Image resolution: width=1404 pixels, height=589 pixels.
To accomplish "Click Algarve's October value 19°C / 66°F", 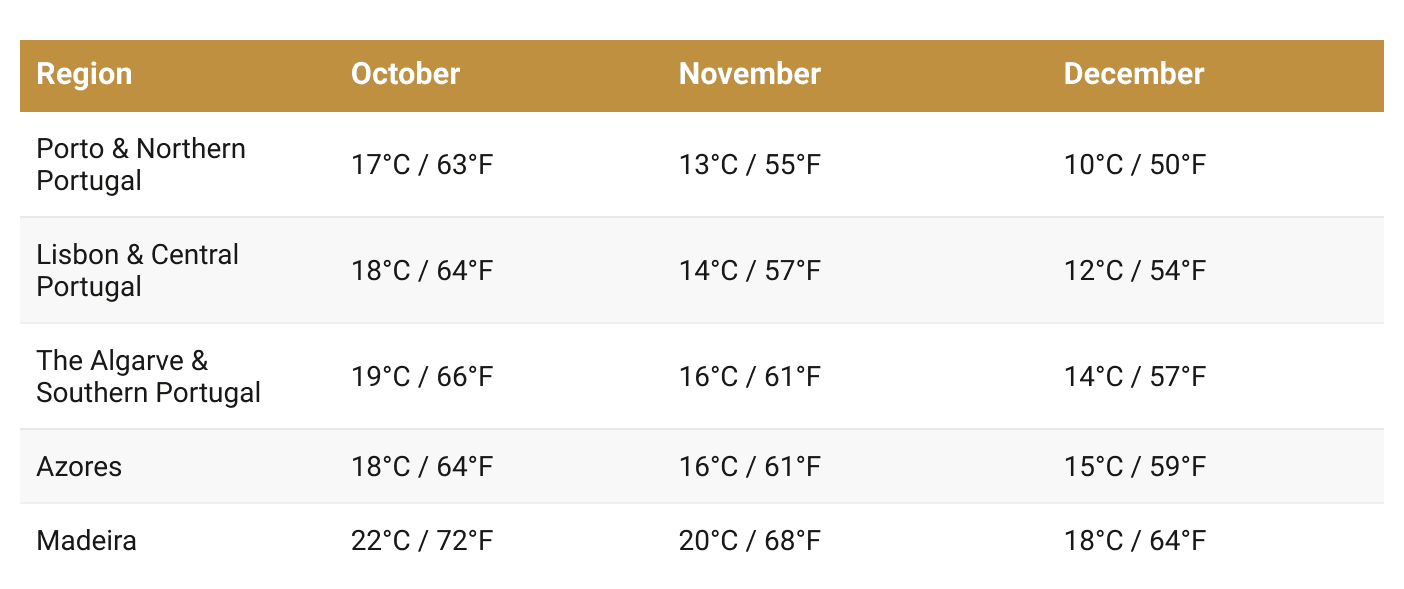I will [x=422, y=377].
